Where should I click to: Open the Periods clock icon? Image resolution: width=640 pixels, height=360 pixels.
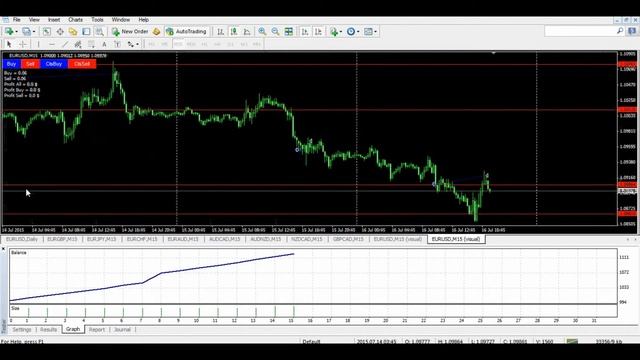pos(351,31)
